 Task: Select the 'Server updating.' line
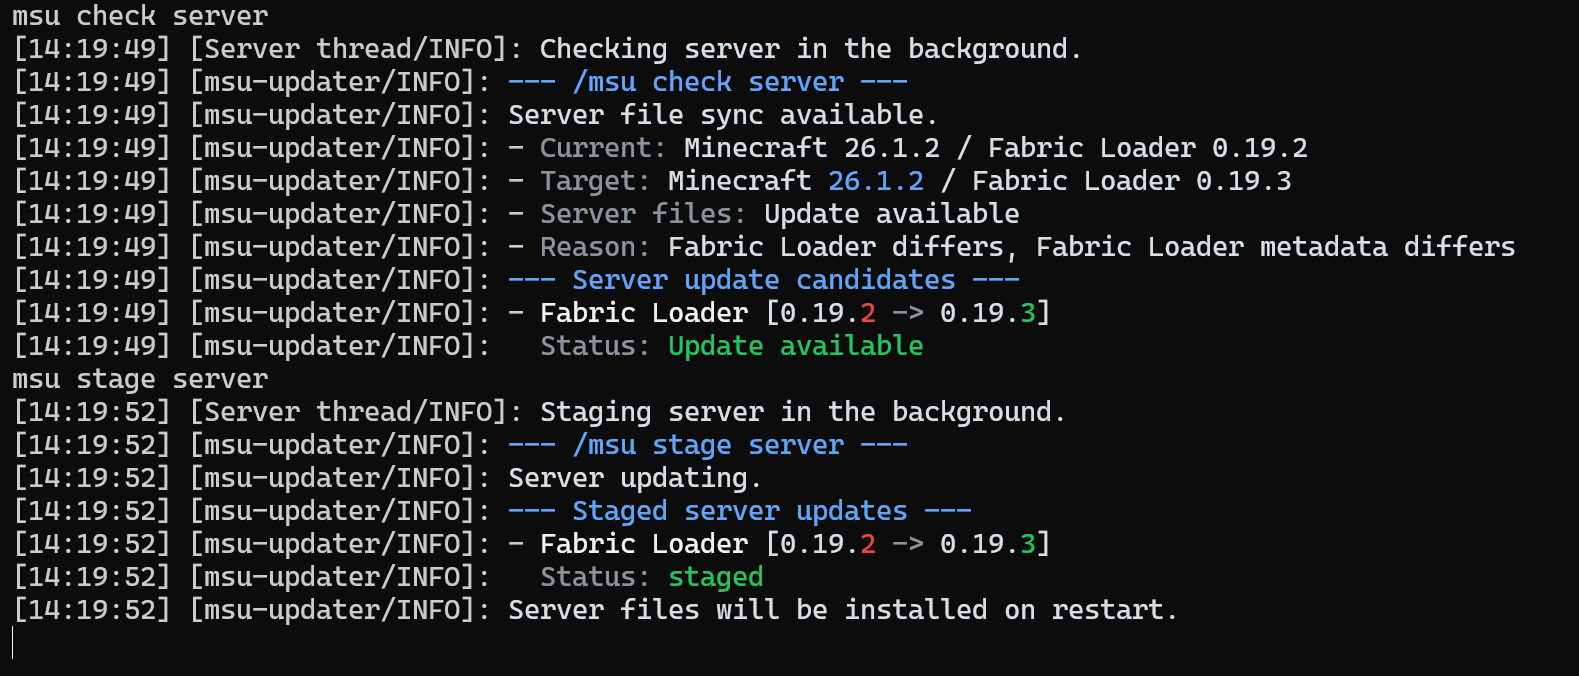pos(635,478)
